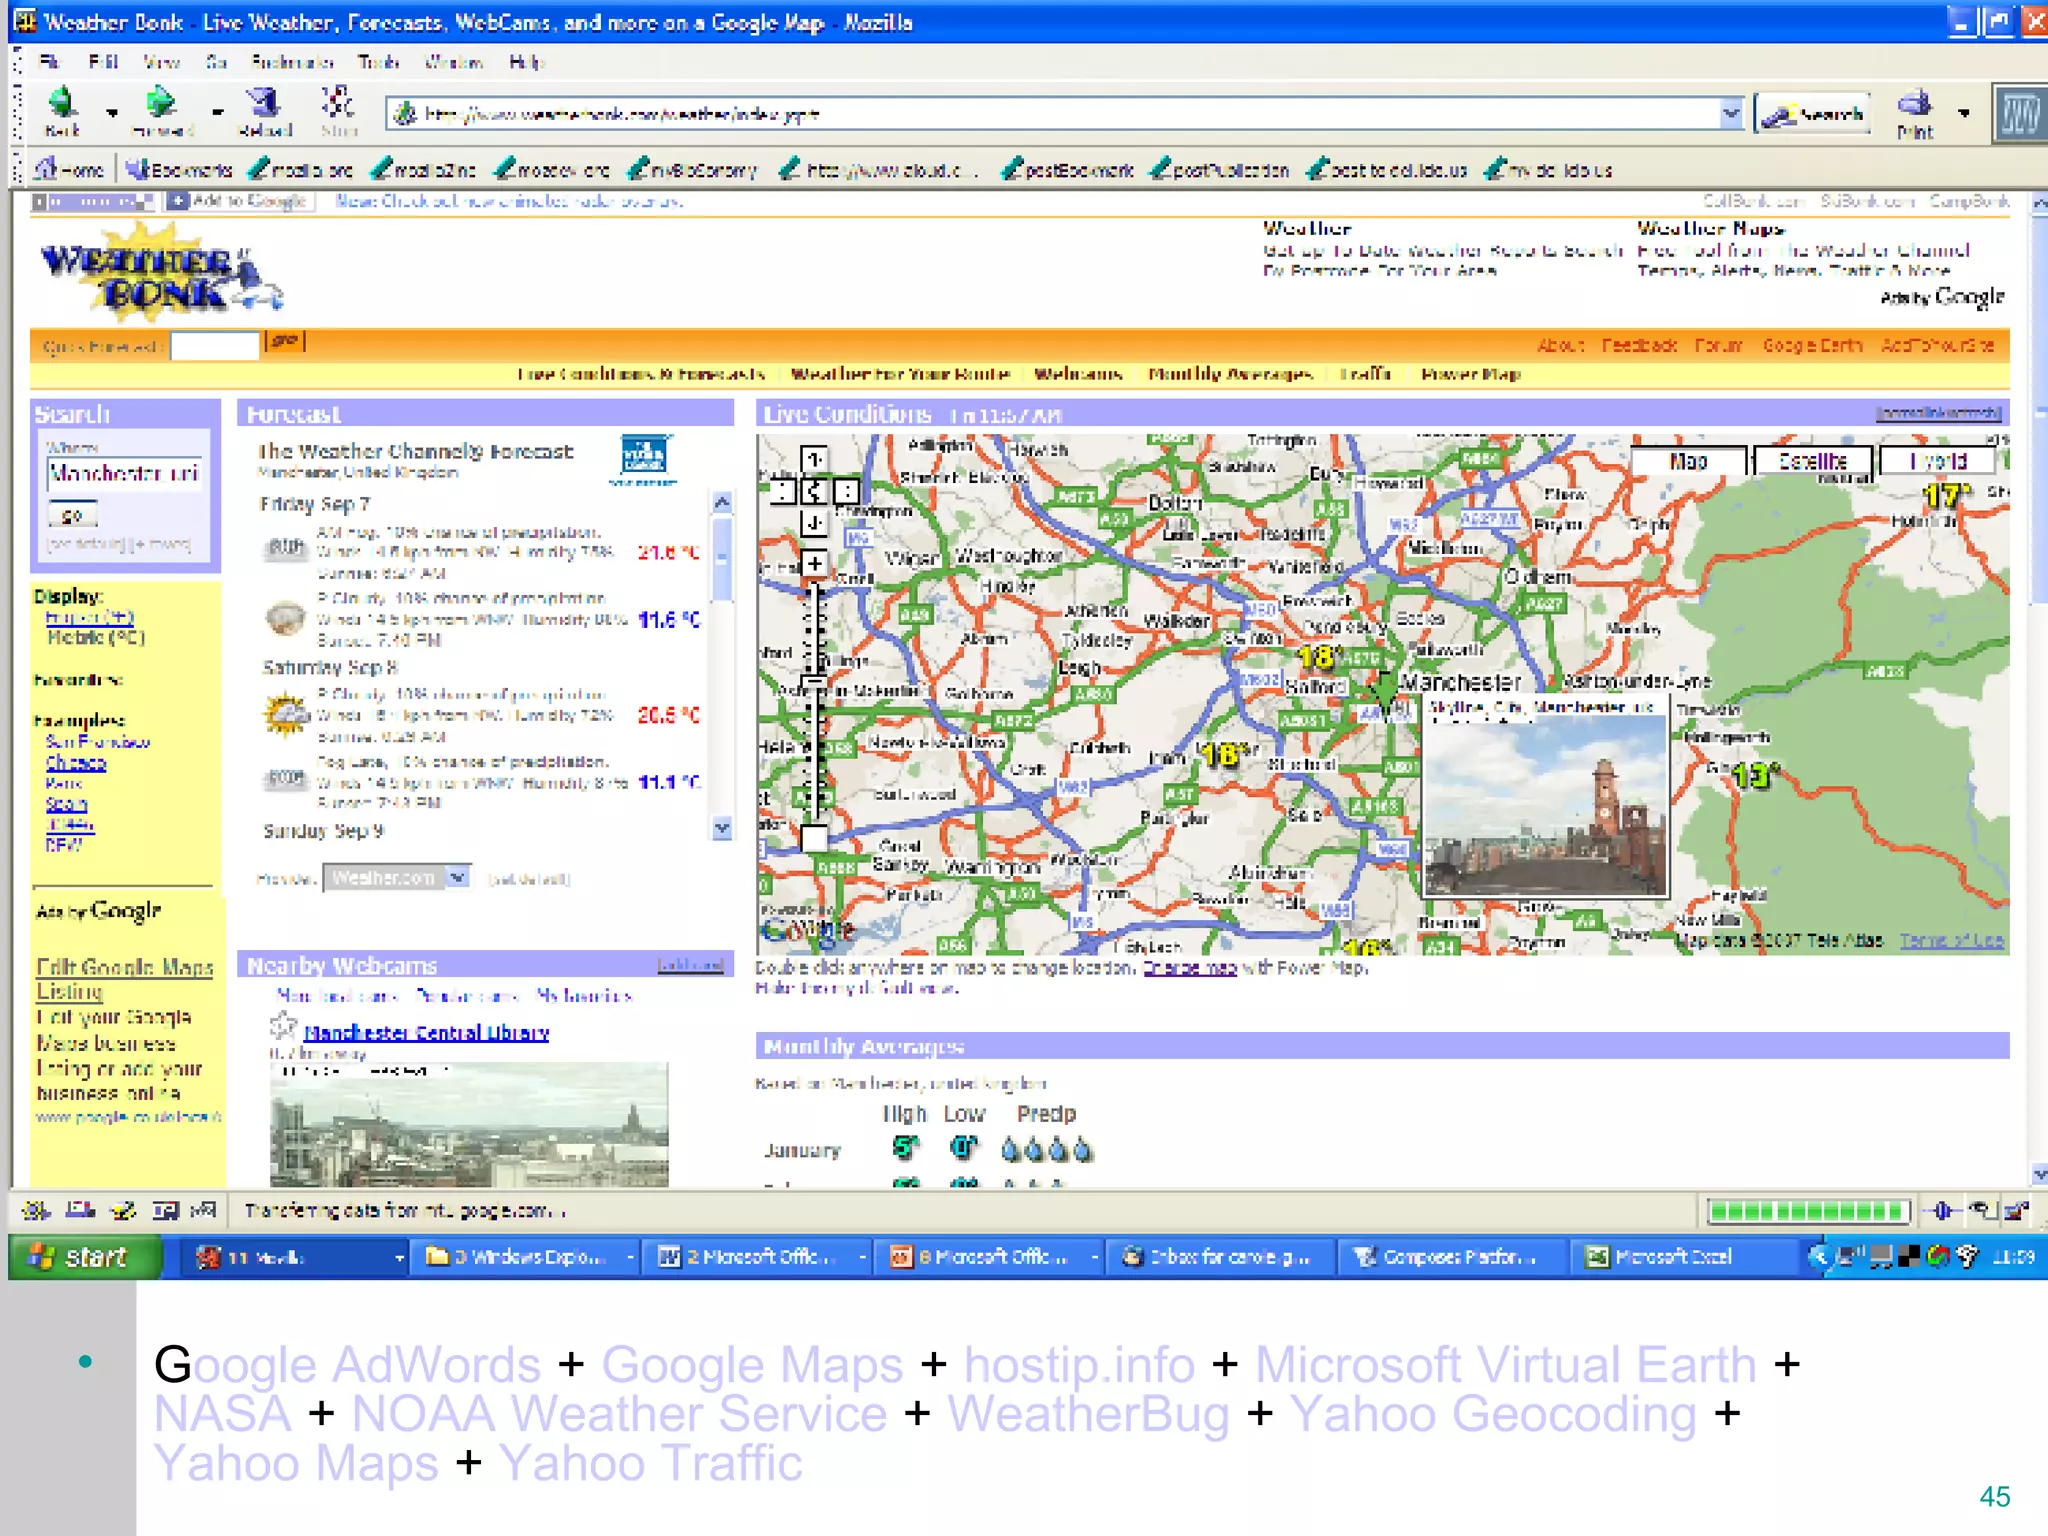Open the Webcams tab

1078,374
